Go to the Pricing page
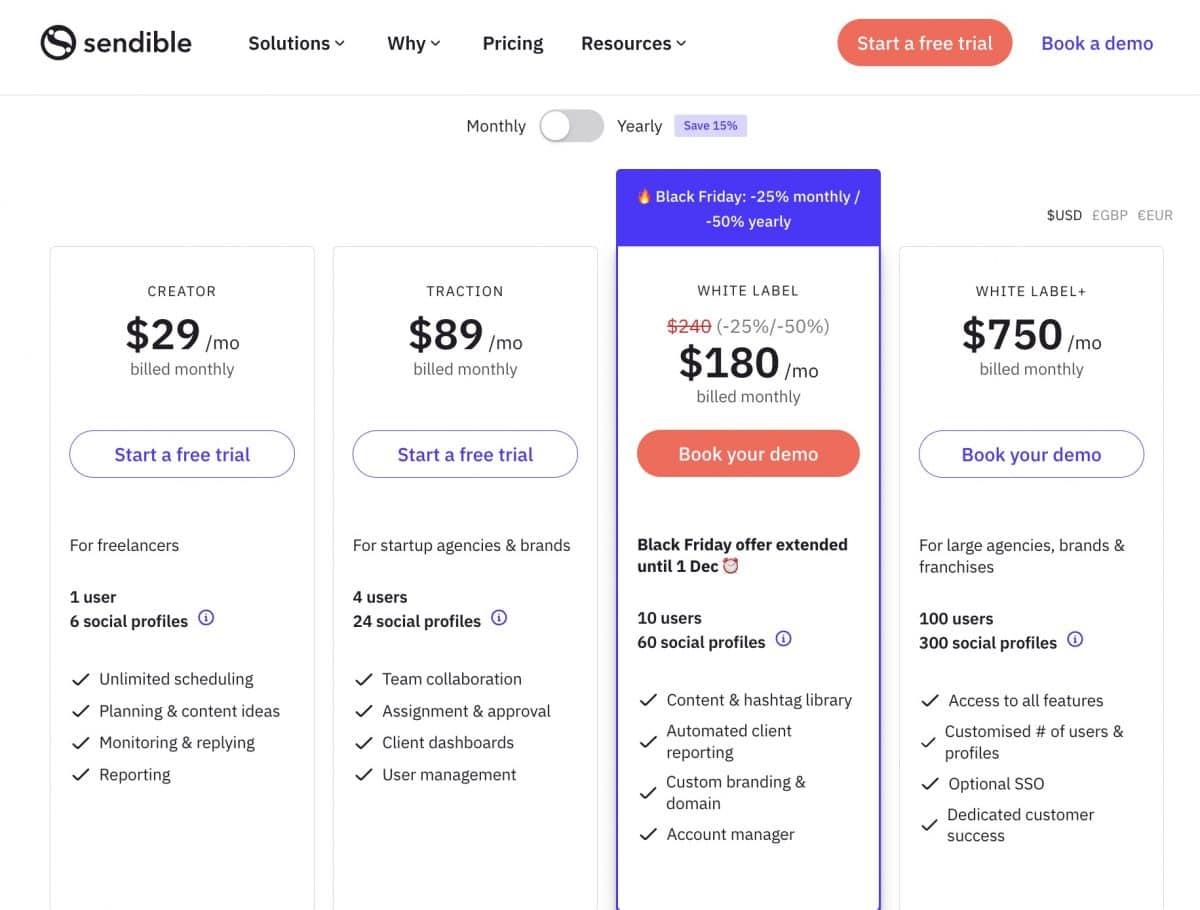Viewport: 1200px width, 910px height. (513, 43)
